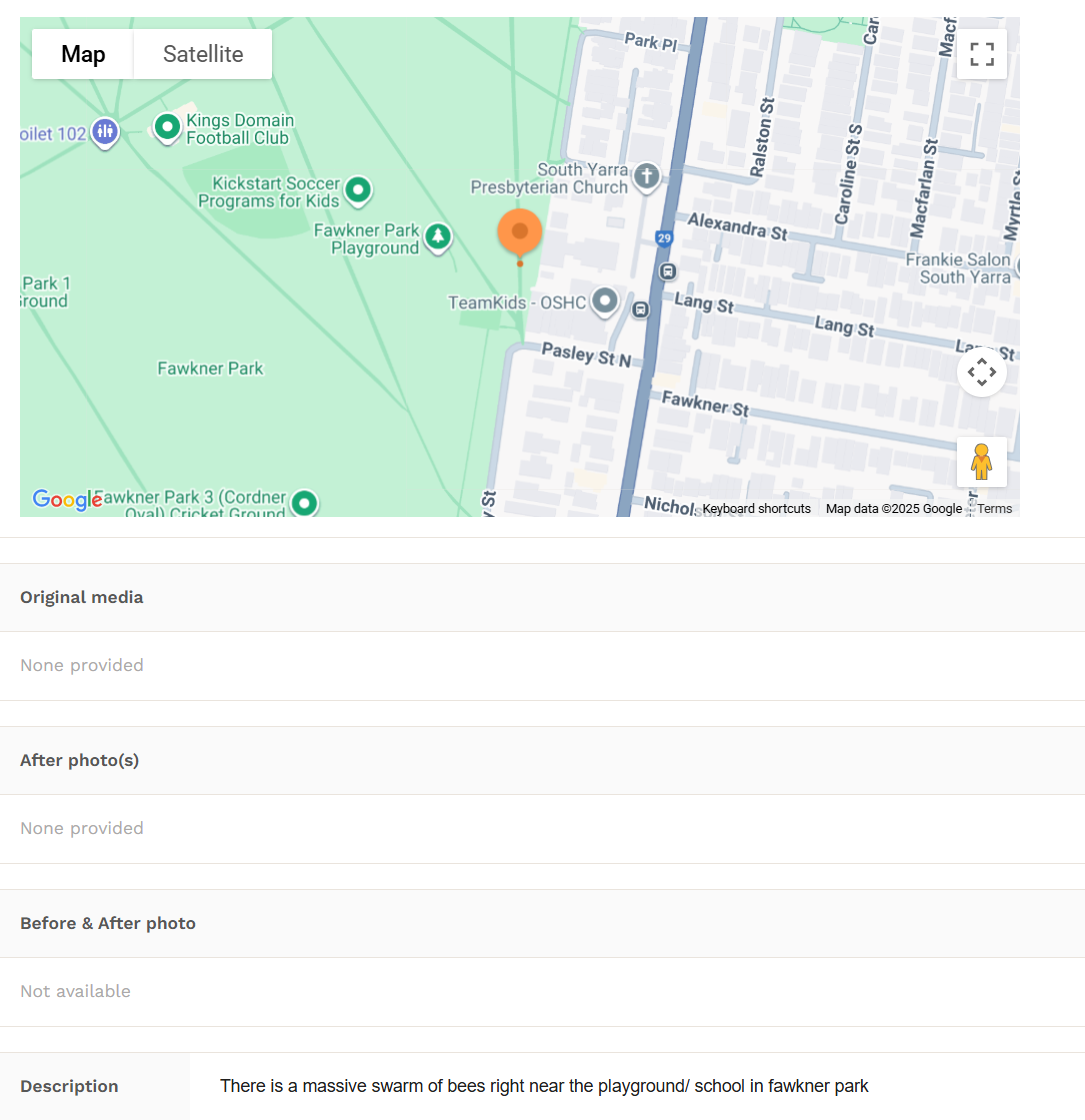Click the Fawkner Park label

210,369
